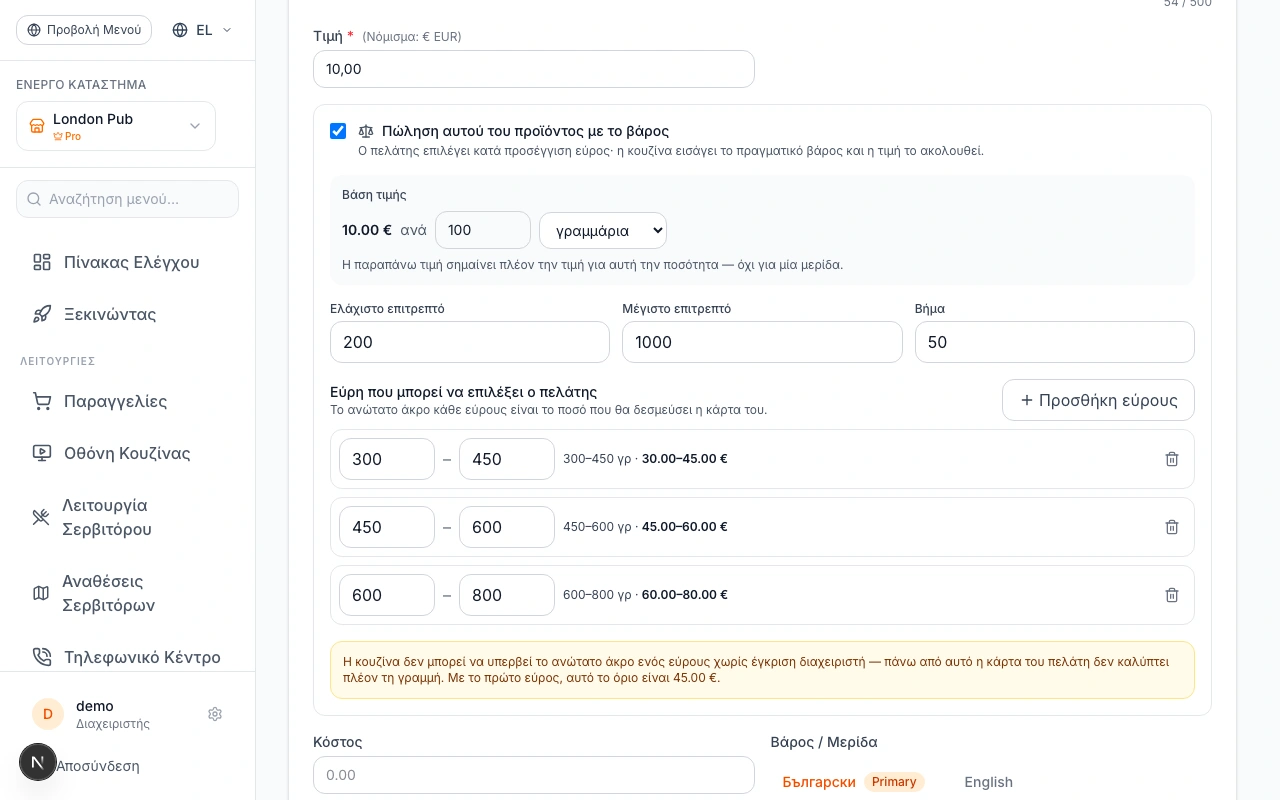The image size is (1280, 800).
Task: Focus the Βήμα step field
Action: (x=1054, y=342)
